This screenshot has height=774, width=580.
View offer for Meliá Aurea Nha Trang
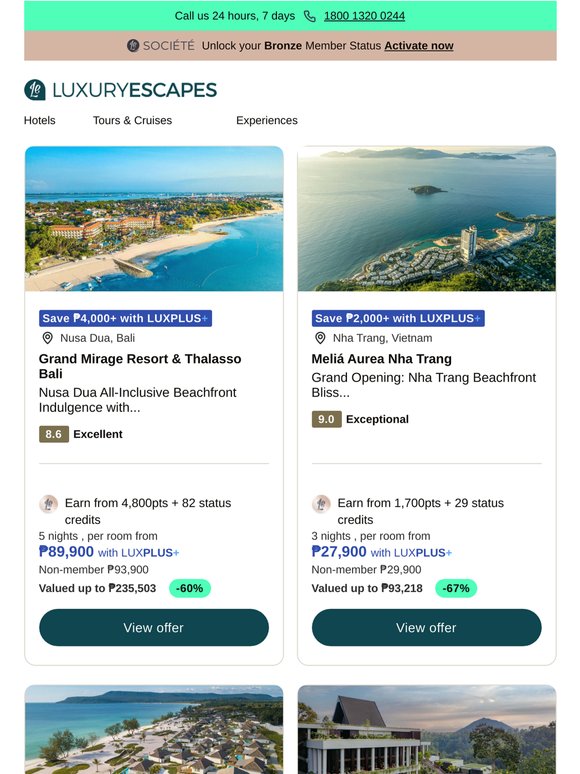point(426,627)
